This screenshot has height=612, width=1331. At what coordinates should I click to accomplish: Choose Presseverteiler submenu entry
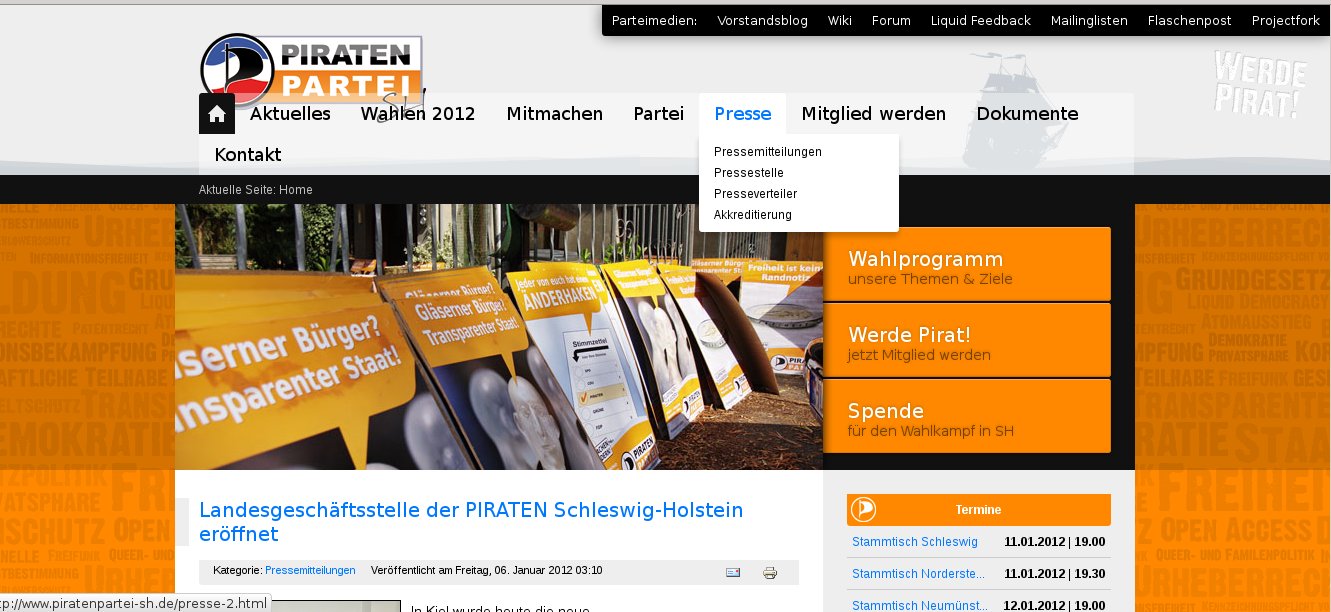755,194
